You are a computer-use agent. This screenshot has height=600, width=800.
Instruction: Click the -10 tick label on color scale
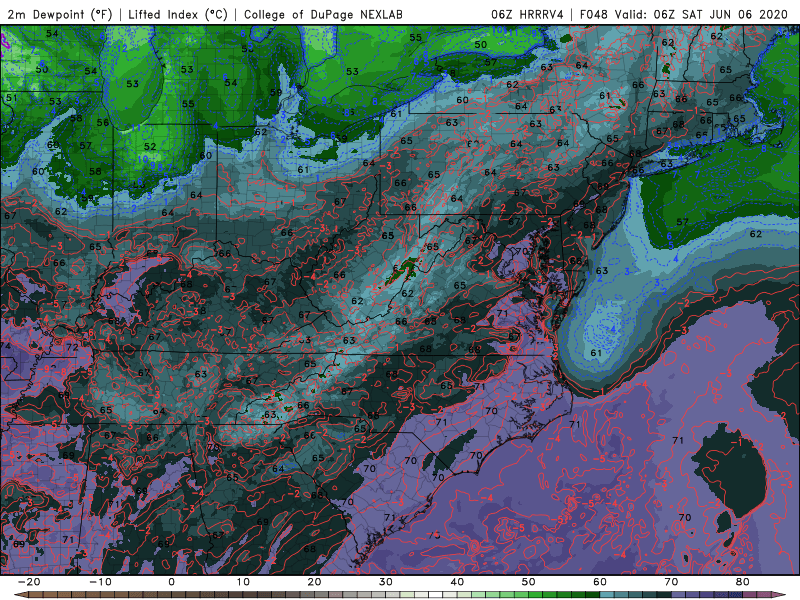coord(100,582)
